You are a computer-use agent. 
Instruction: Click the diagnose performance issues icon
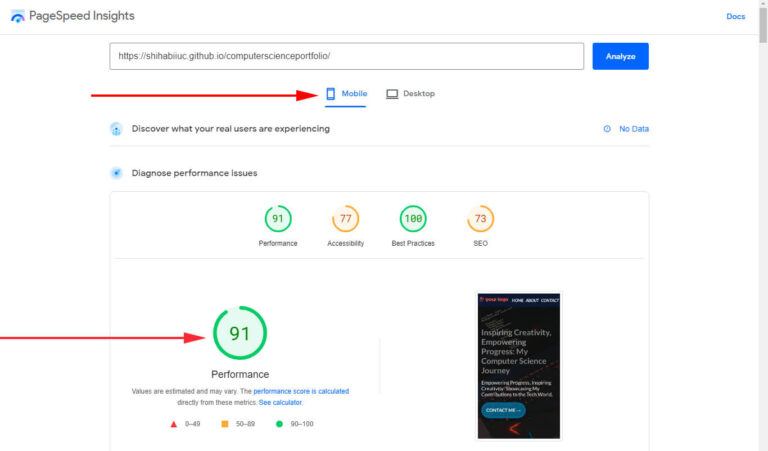(x=116, y=173)
